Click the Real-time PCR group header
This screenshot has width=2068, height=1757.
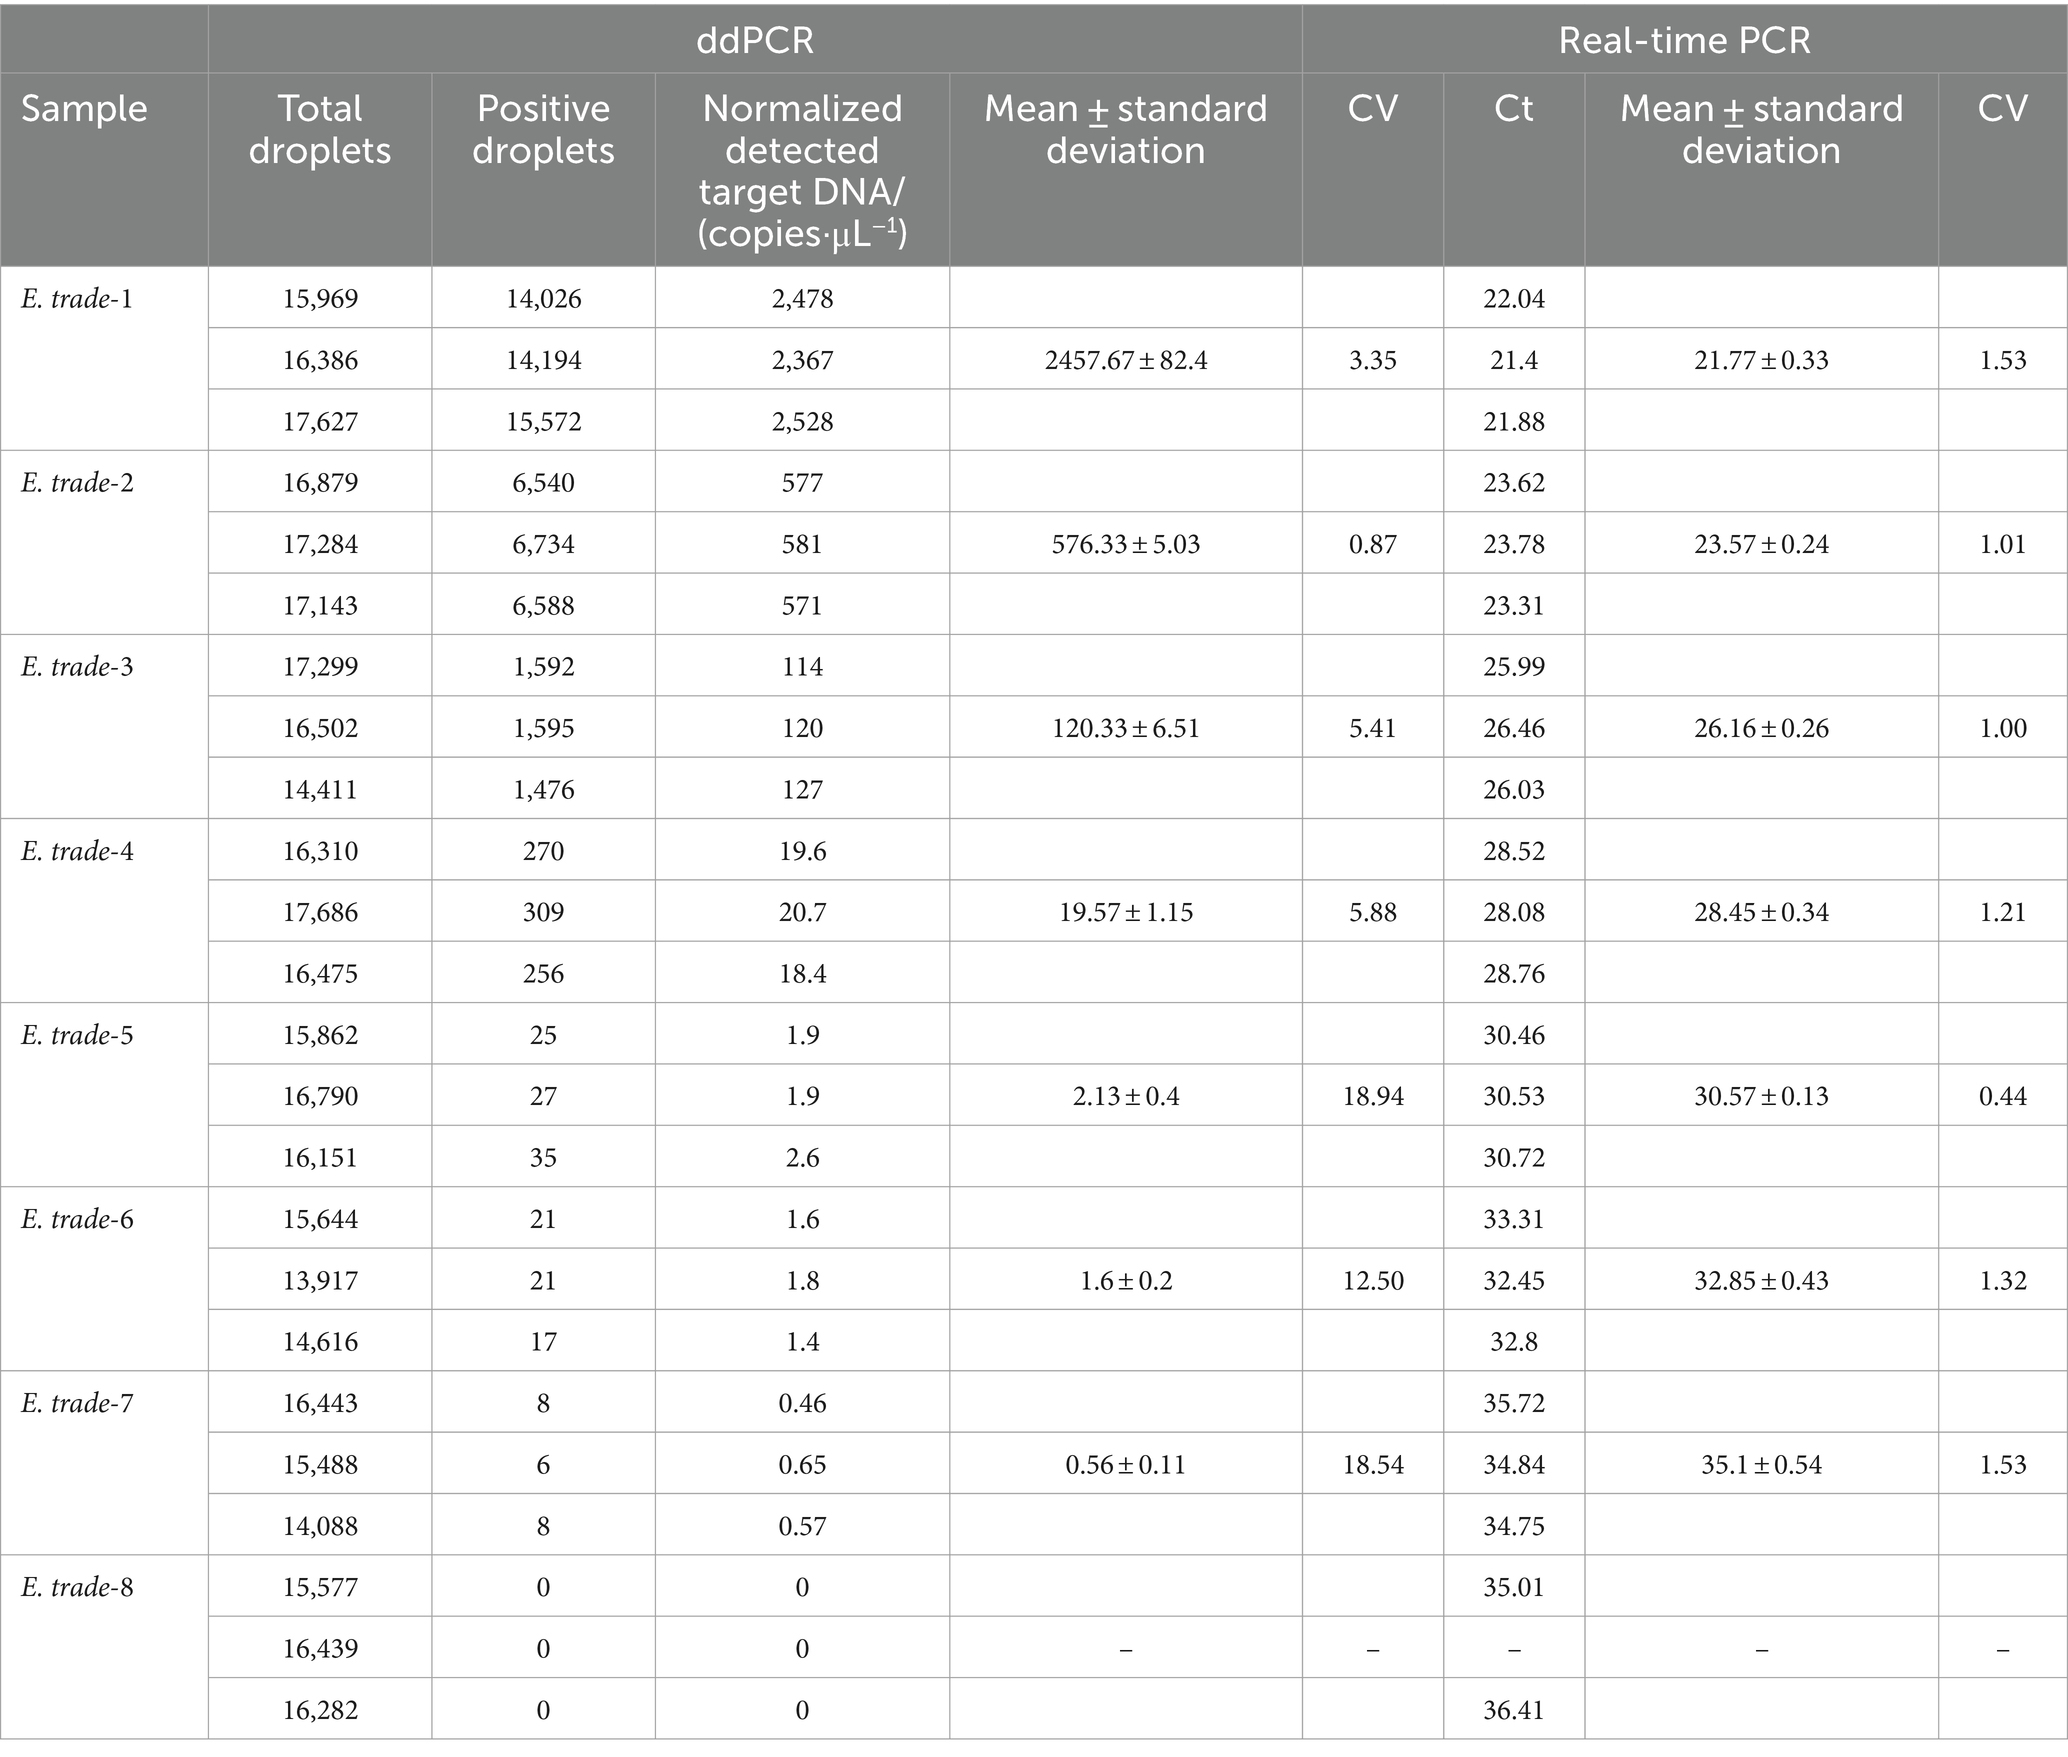click(1684, 40)
